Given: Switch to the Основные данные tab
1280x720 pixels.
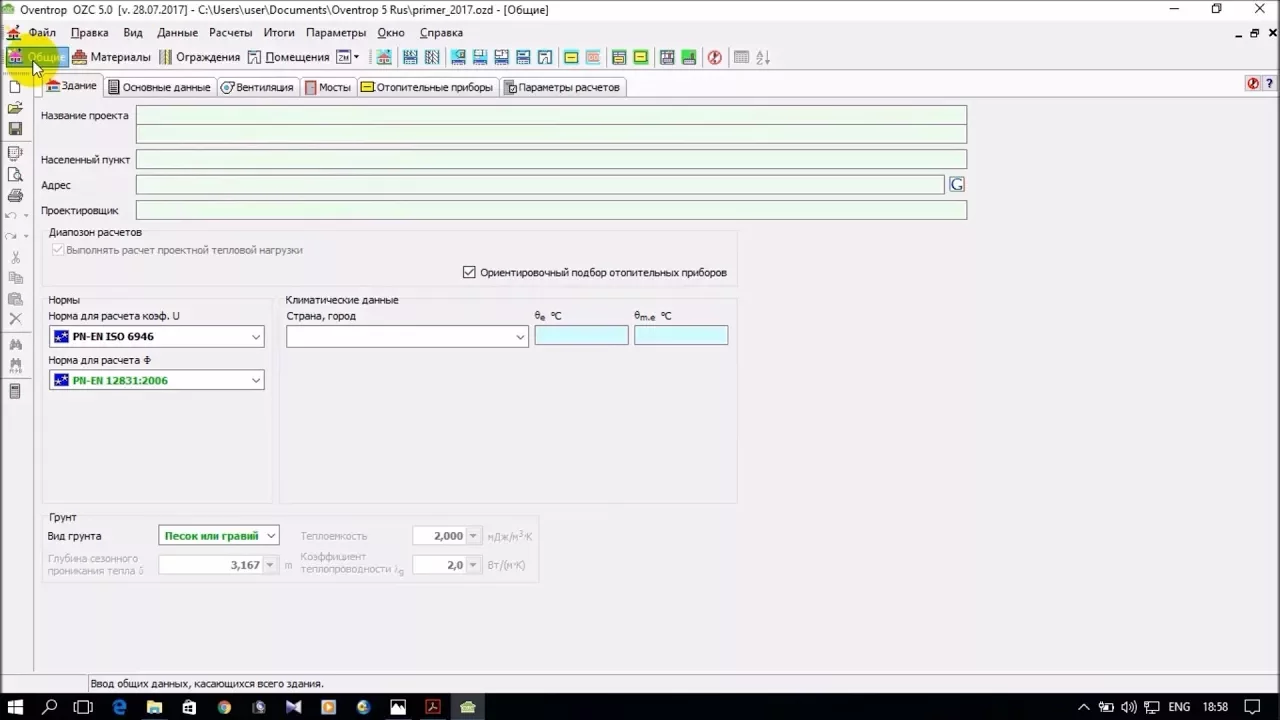Looking at the screenshot, I should coord(160,87).
